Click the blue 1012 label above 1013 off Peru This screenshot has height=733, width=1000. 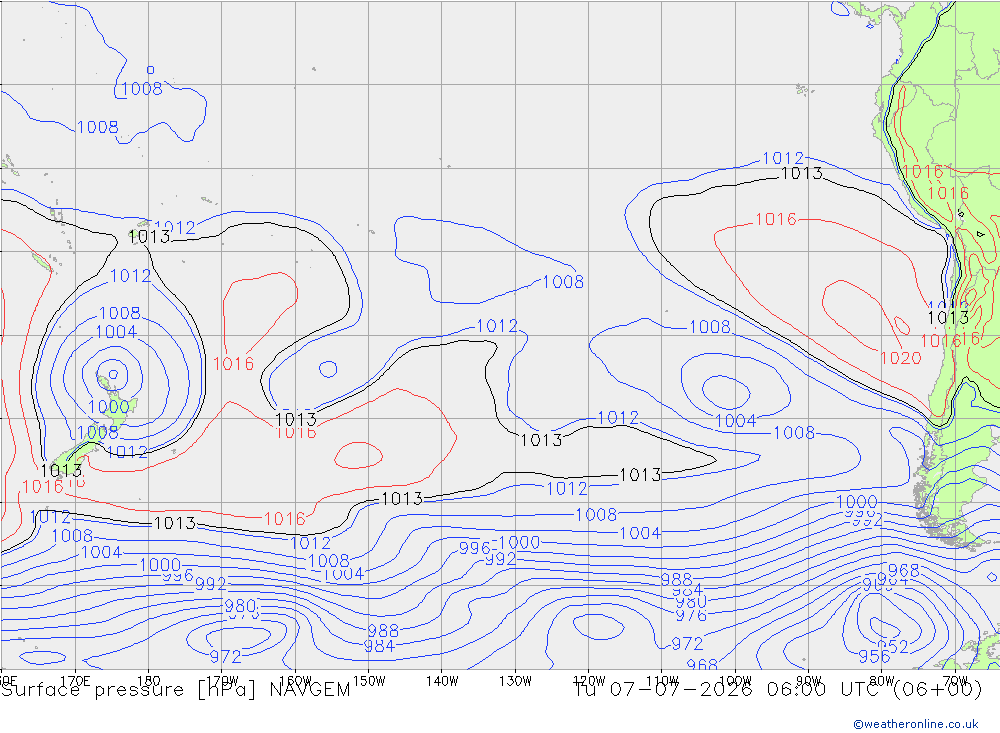point(783,158)
